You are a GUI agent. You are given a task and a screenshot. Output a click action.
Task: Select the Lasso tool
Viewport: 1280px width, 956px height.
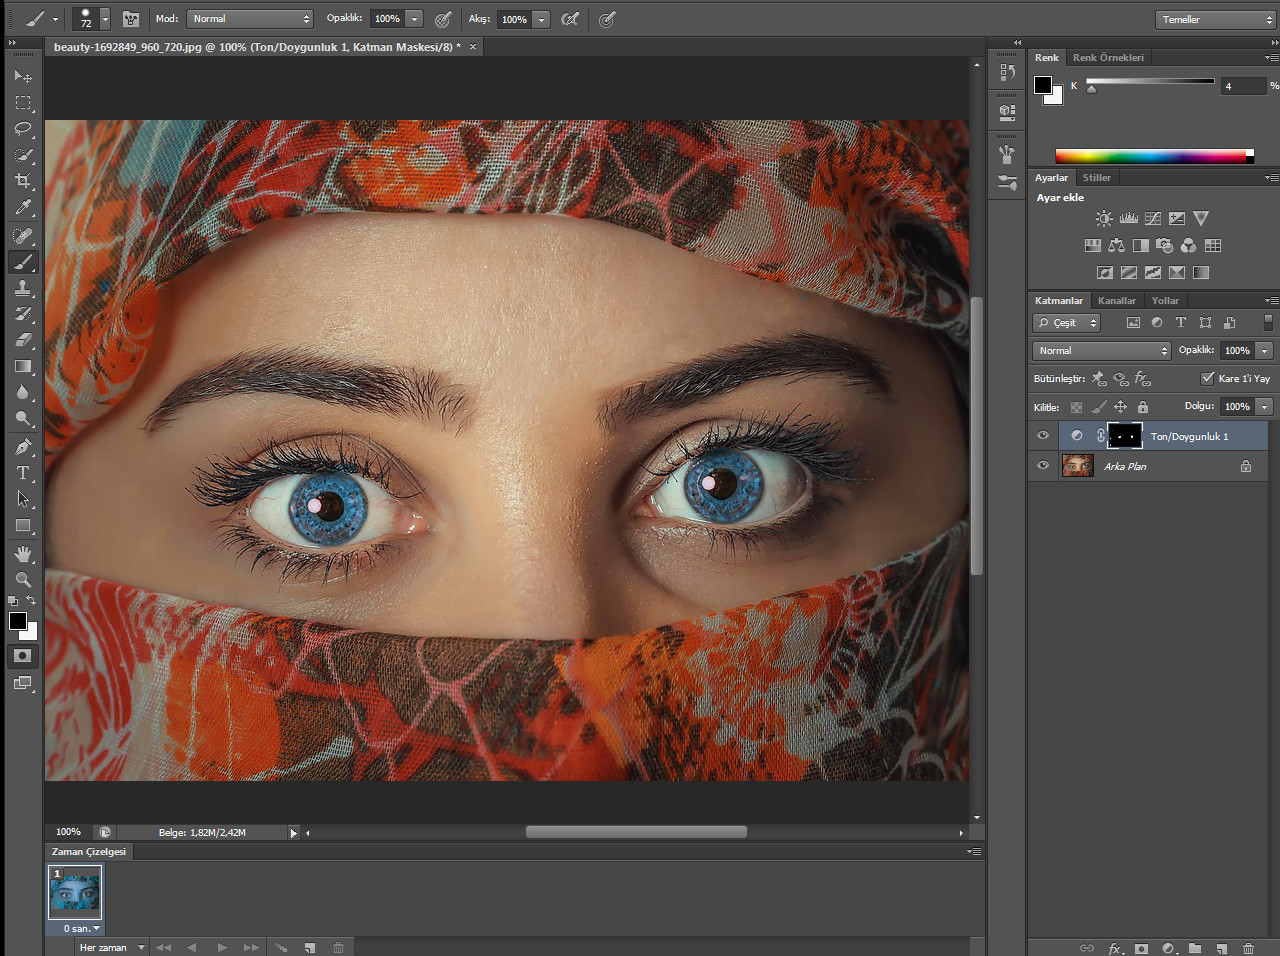click(23, 129)
